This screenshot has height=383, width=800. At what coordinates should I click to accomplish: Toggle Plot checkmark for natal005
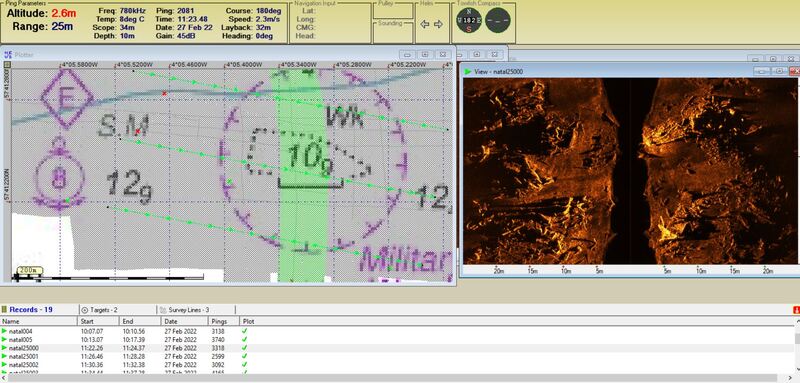[x=244, y=340]
